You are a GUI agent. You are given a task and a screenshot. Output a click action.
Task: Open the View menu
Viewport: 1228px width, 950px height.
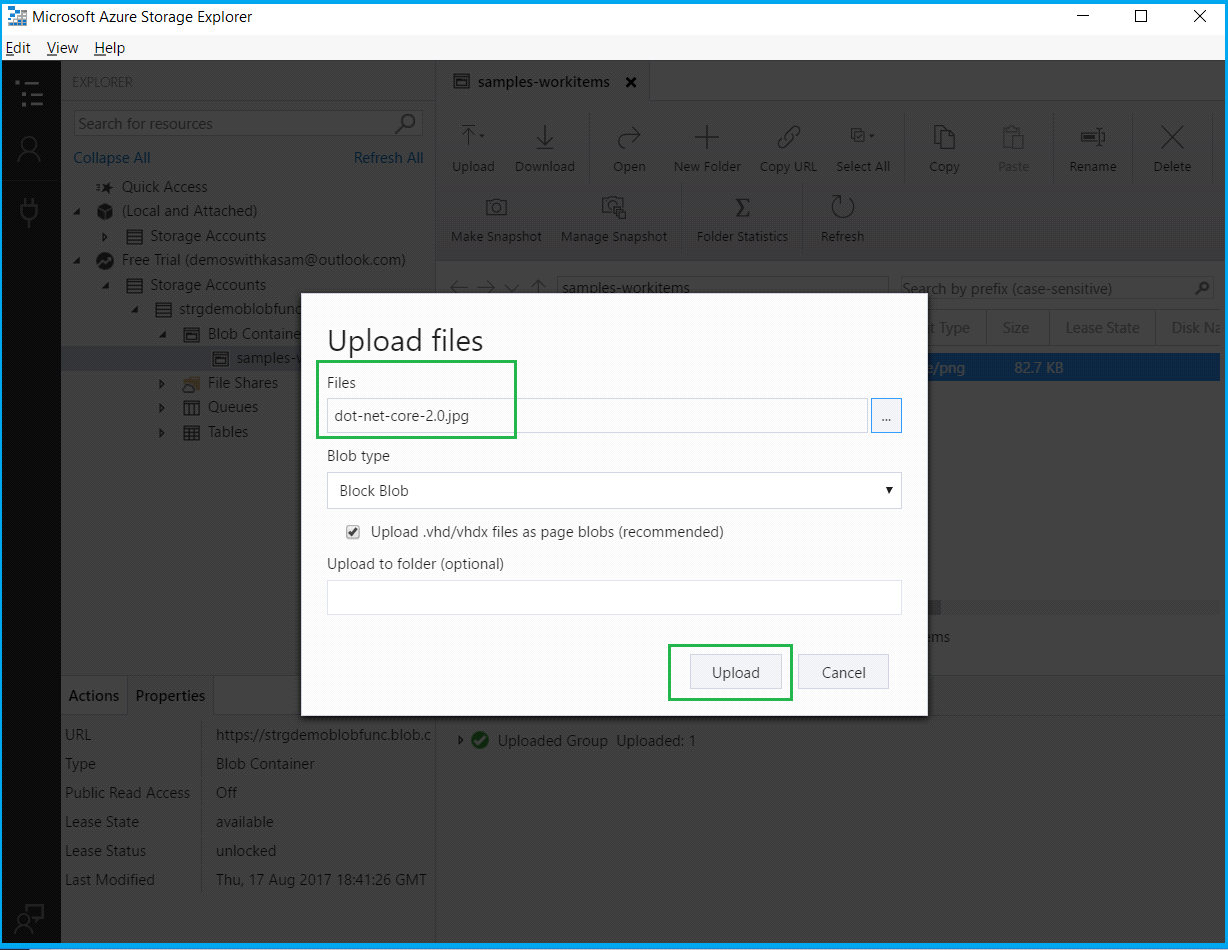coord(62,48)
